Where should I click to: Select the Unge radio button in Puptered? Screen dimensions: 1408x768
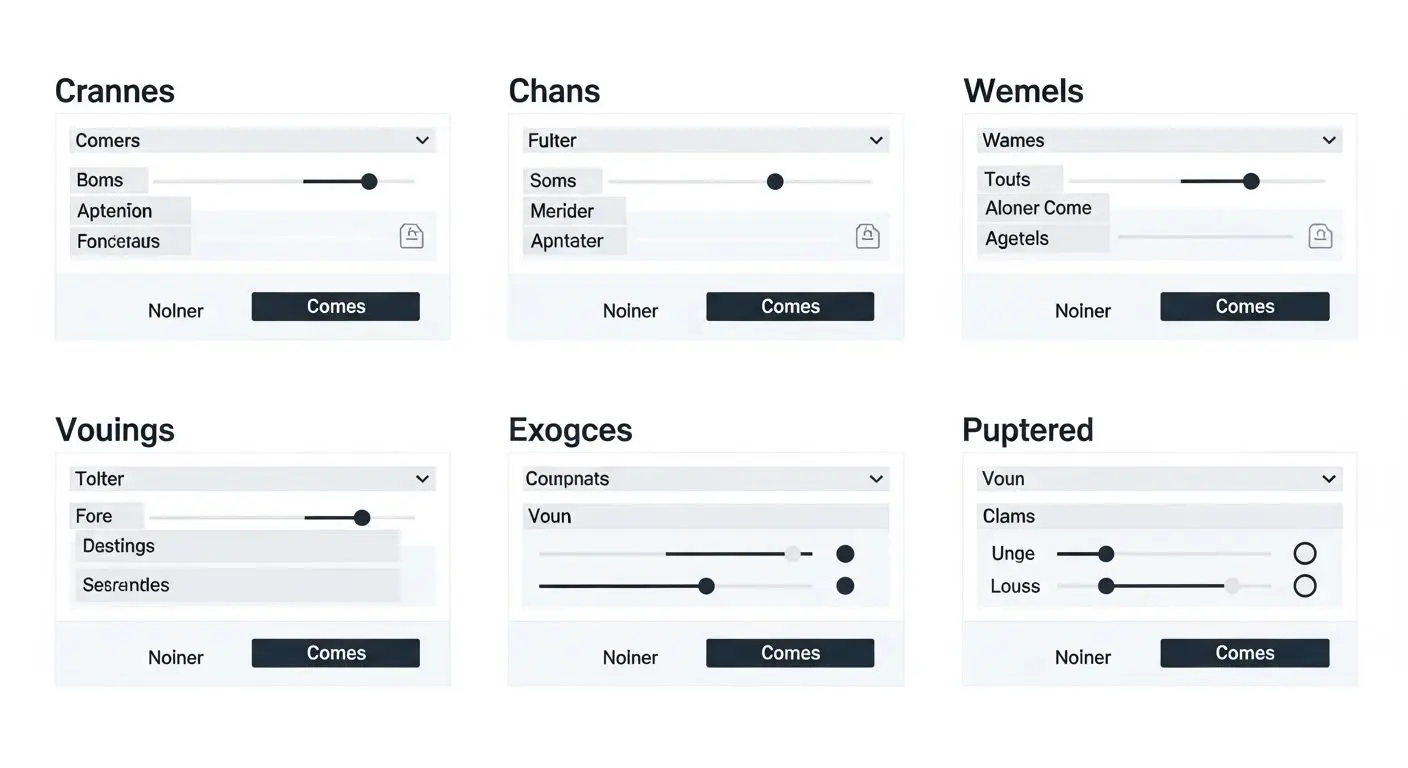click(x=1304, y=553)
